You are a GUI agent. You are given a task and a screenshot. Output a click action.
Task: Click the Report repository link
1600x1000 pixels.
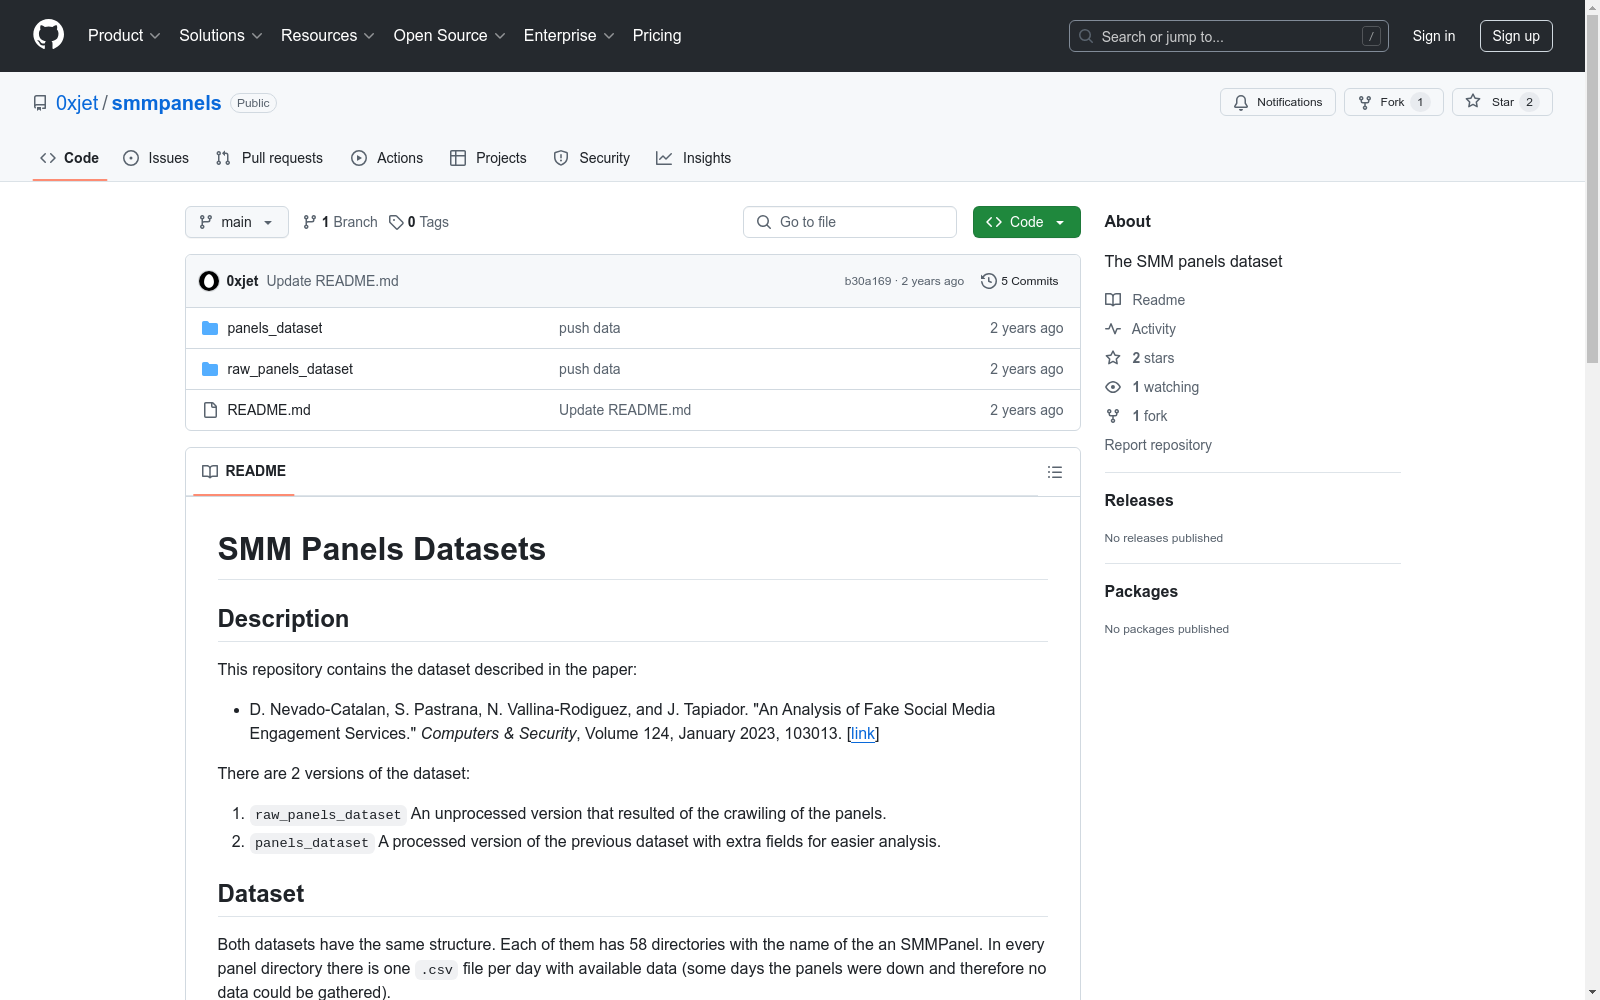(1158, 445)
